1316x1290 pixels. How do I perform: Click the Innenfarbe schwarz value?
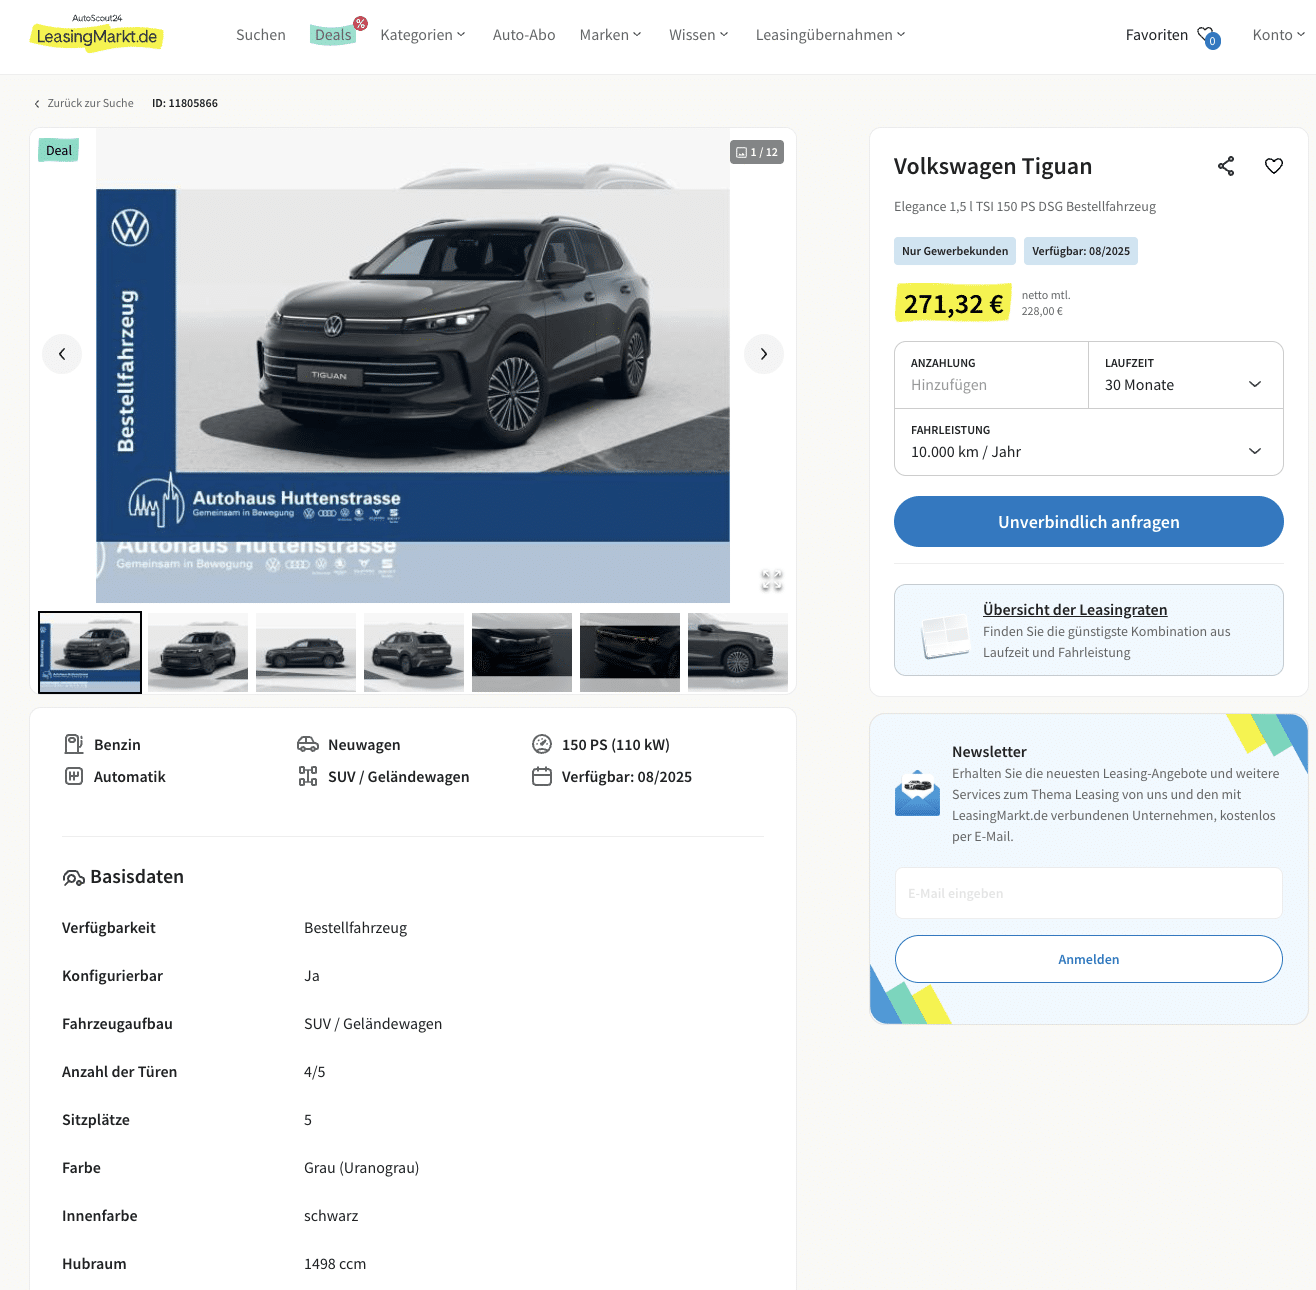click(331, 1216)
